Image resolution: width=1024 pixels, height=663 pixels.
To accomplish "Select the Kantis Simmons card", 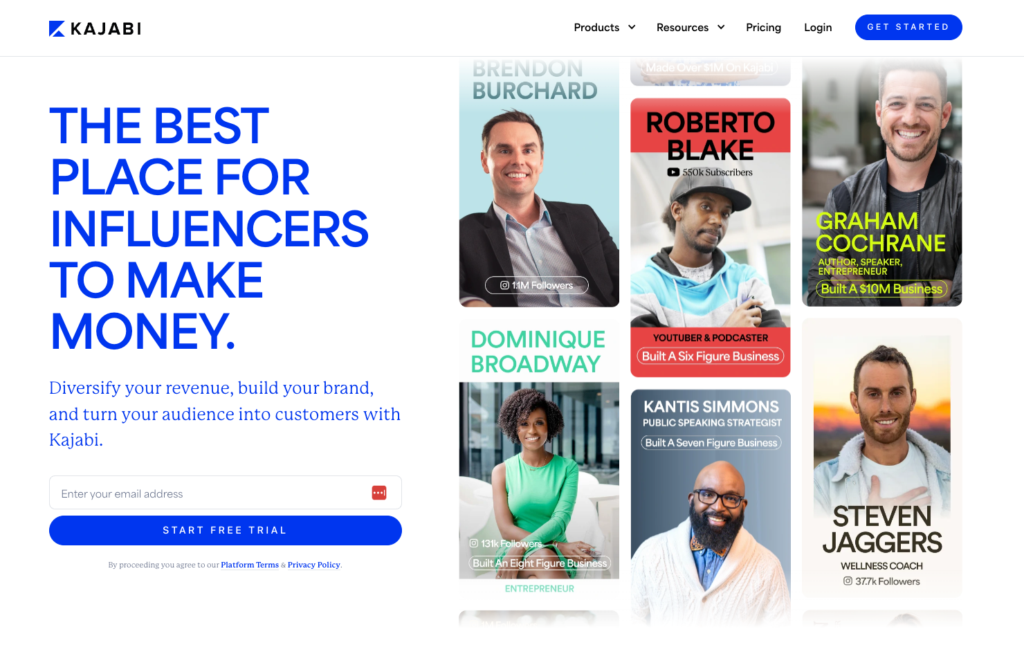I will 711,507.
